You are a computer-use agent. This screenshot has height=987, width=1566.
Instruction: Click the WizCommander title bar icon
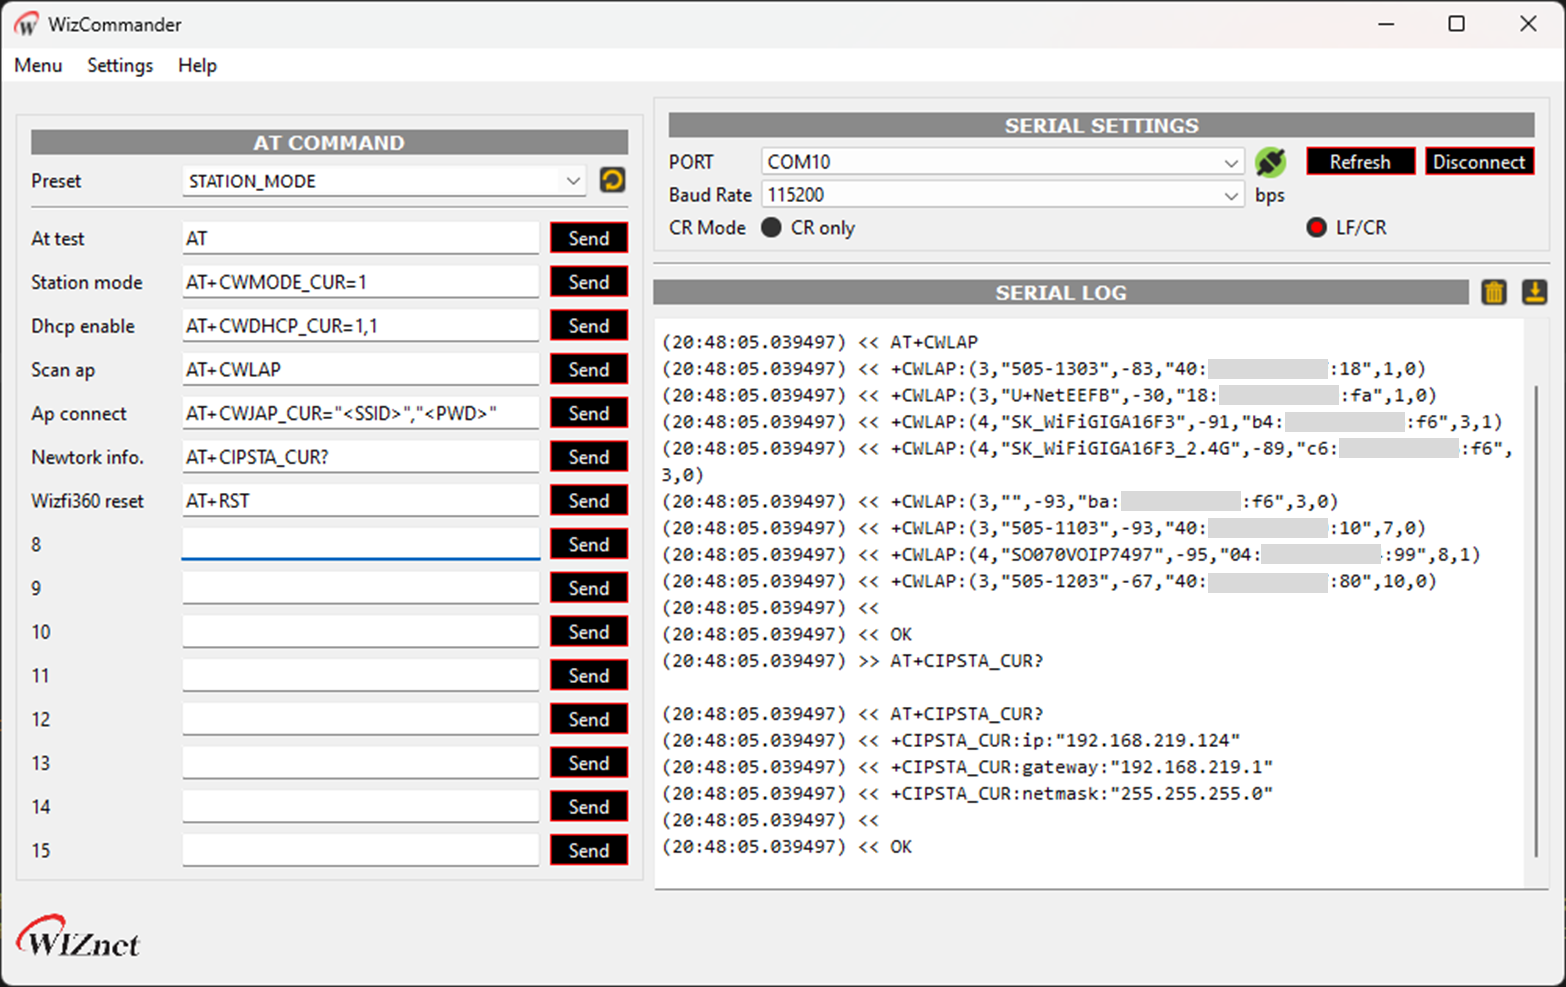coord(25,23)
